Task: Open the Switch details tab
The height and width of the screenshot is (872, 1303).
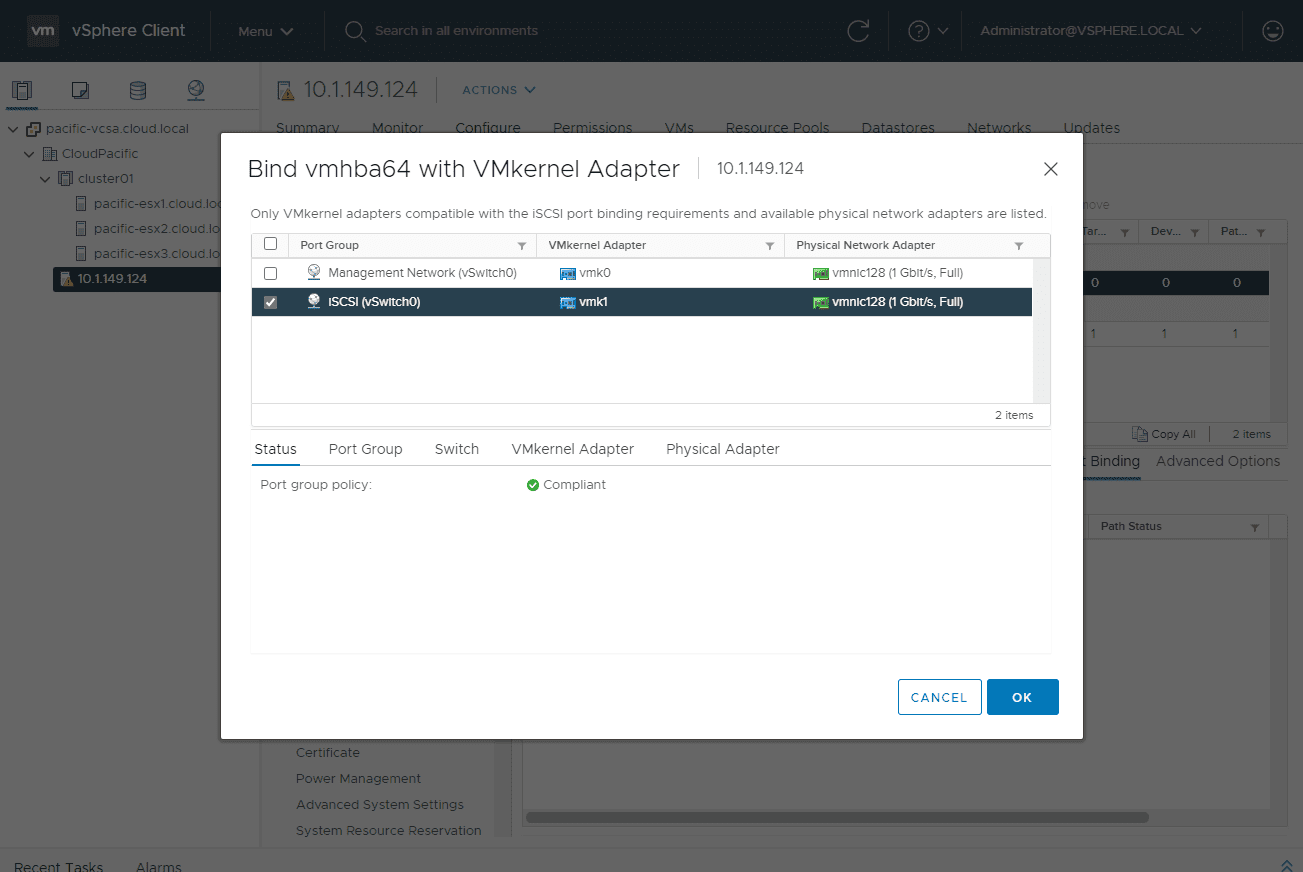Action: [x=457, y=449]
